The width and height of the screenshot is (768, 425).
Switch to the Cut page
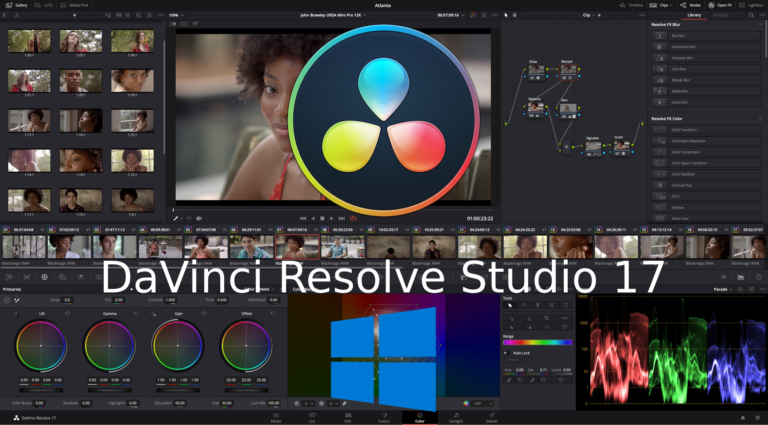tap(312, 418)
